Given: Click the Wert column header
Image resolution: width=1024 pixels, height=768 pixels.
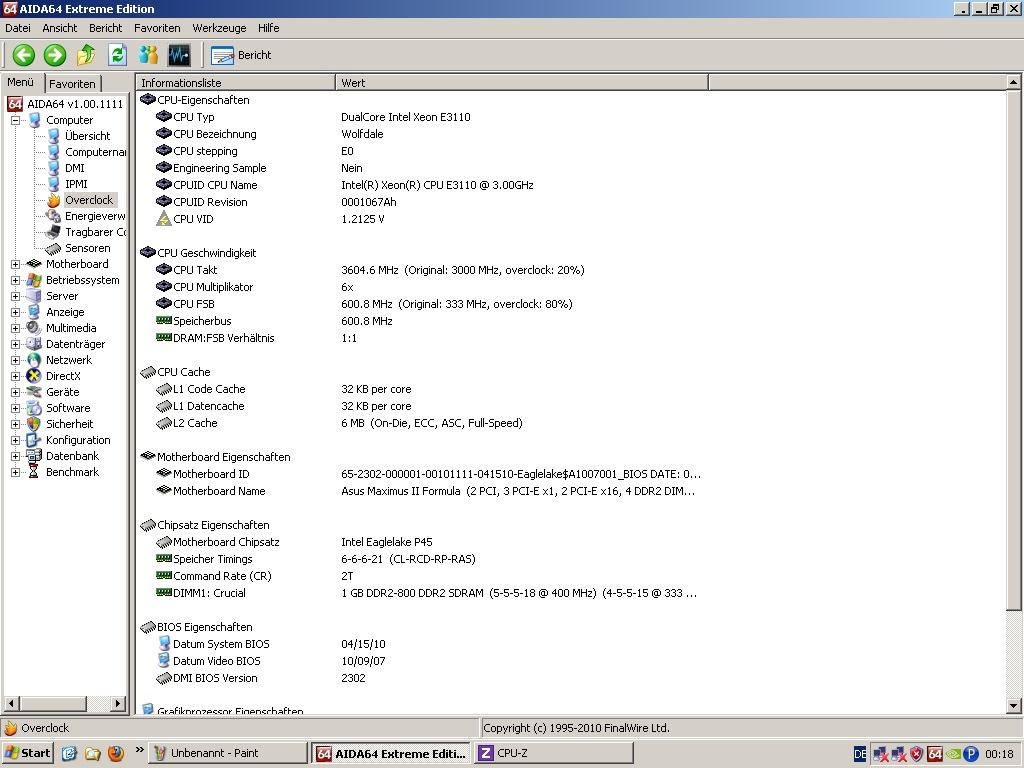Looking at the screenshot, I should [522, 83].
